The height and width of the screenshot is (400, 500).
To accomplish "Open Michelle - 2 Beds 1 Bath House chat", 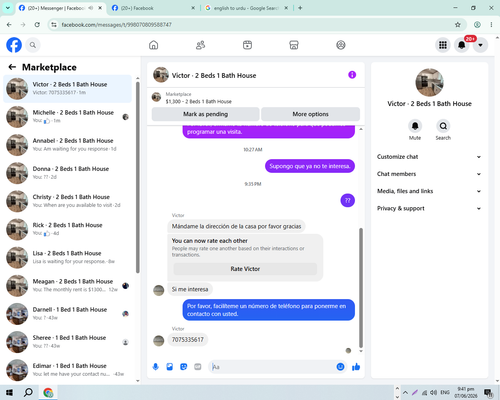I will coord(67,117).
